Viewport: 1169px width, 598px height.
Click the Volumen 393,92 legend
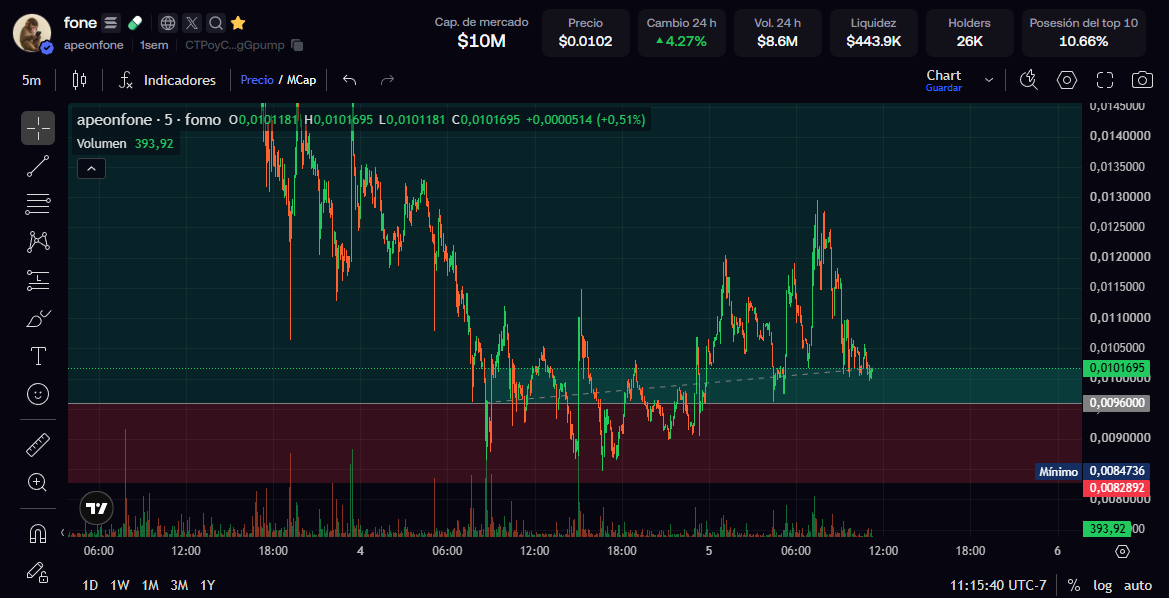125,144
